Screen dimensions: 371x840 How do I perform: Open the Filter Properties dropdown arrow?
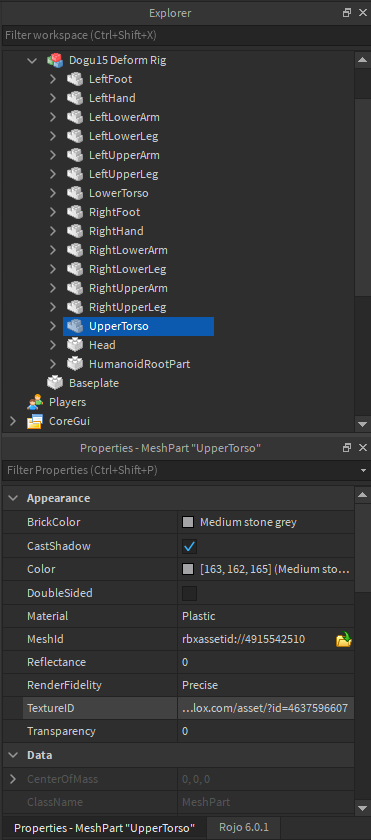[x=364, y=470]
